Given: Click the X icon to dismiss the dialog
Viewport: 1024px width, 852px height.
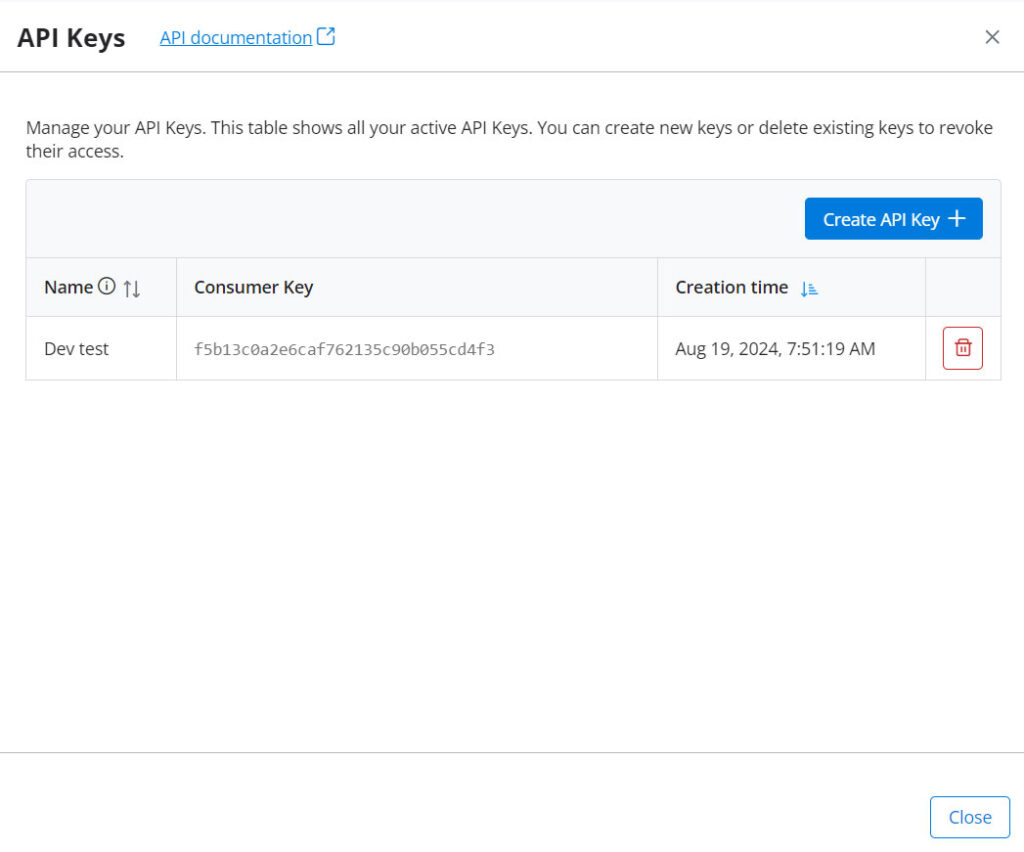Looking at the screenshot, I should [992, 36].
